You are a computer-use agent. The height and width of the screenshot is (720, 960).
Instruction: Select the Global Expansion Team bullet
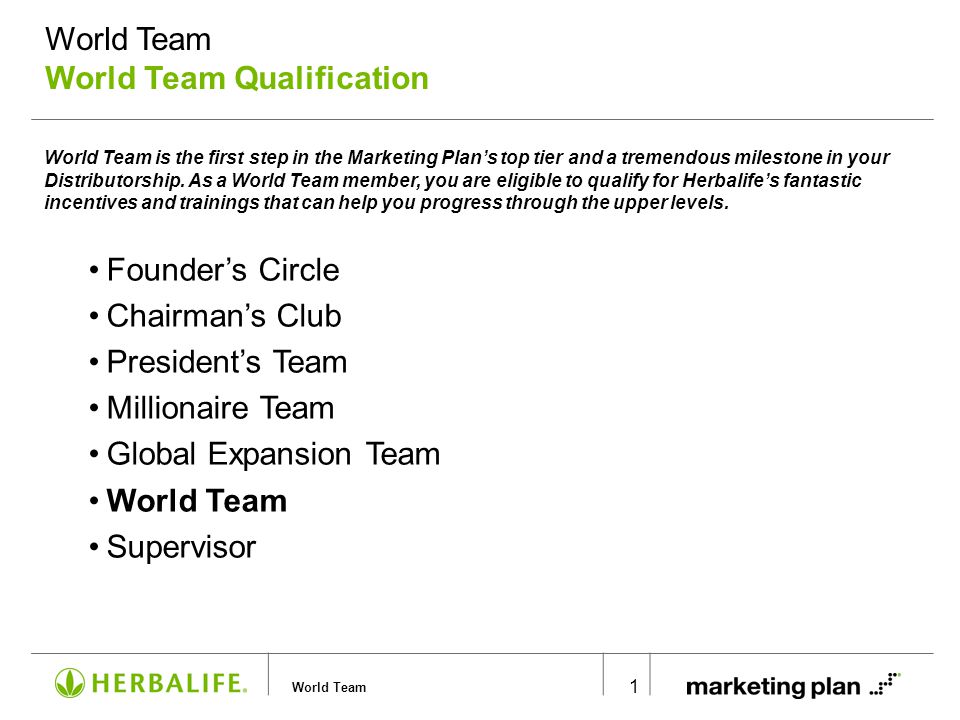click(273, 455)
